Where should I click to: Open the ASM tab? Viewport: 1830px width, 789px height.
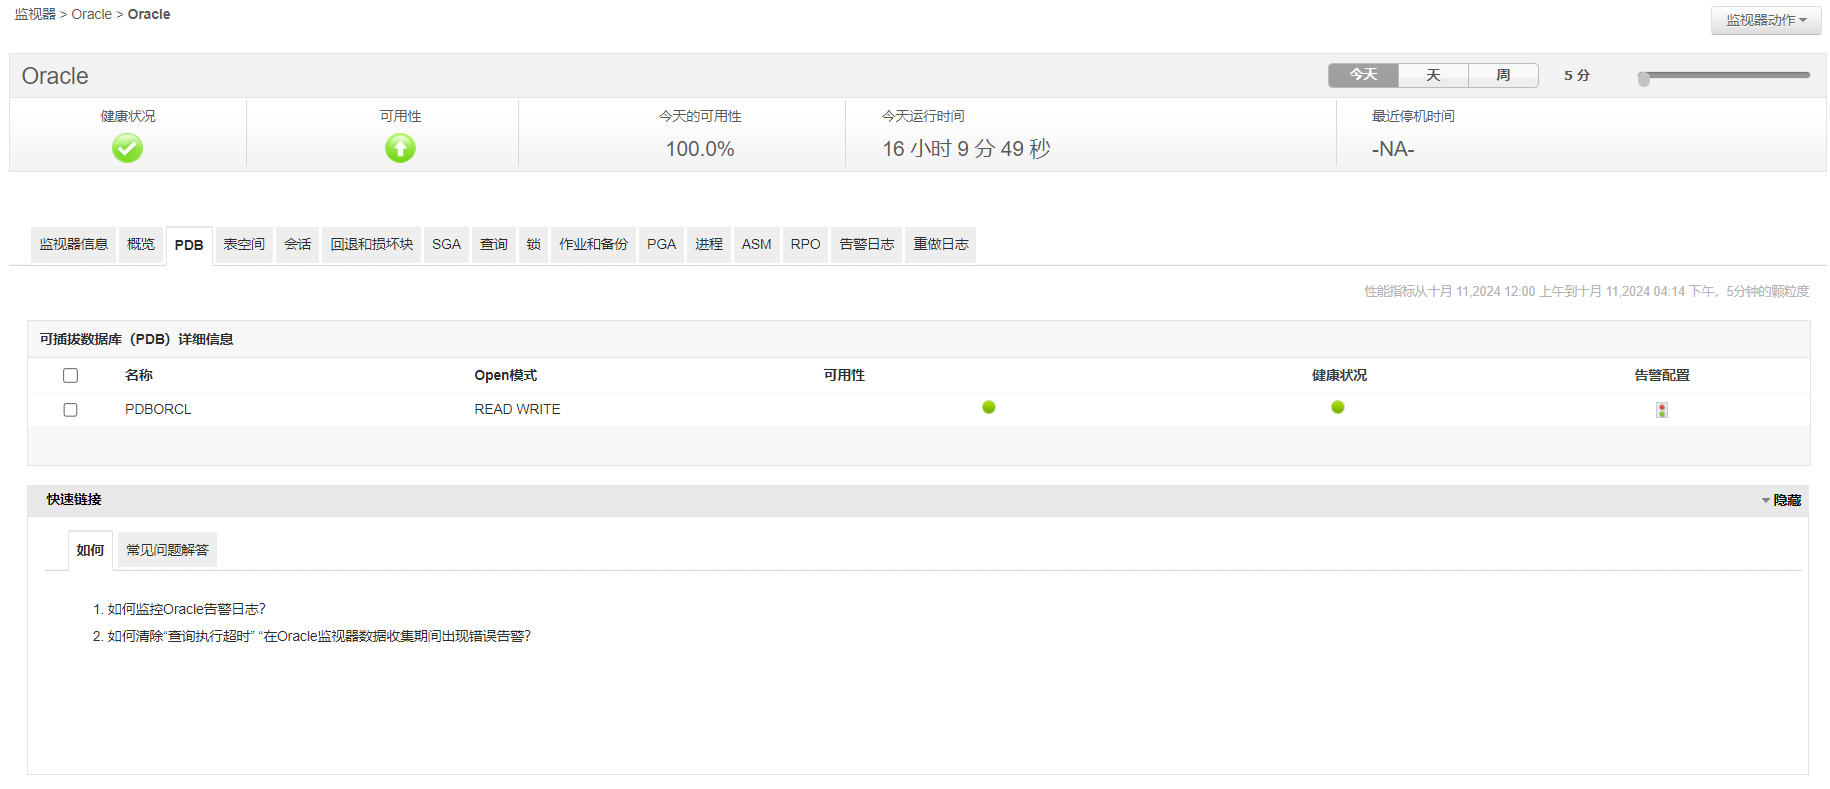(x=757, y=245)
